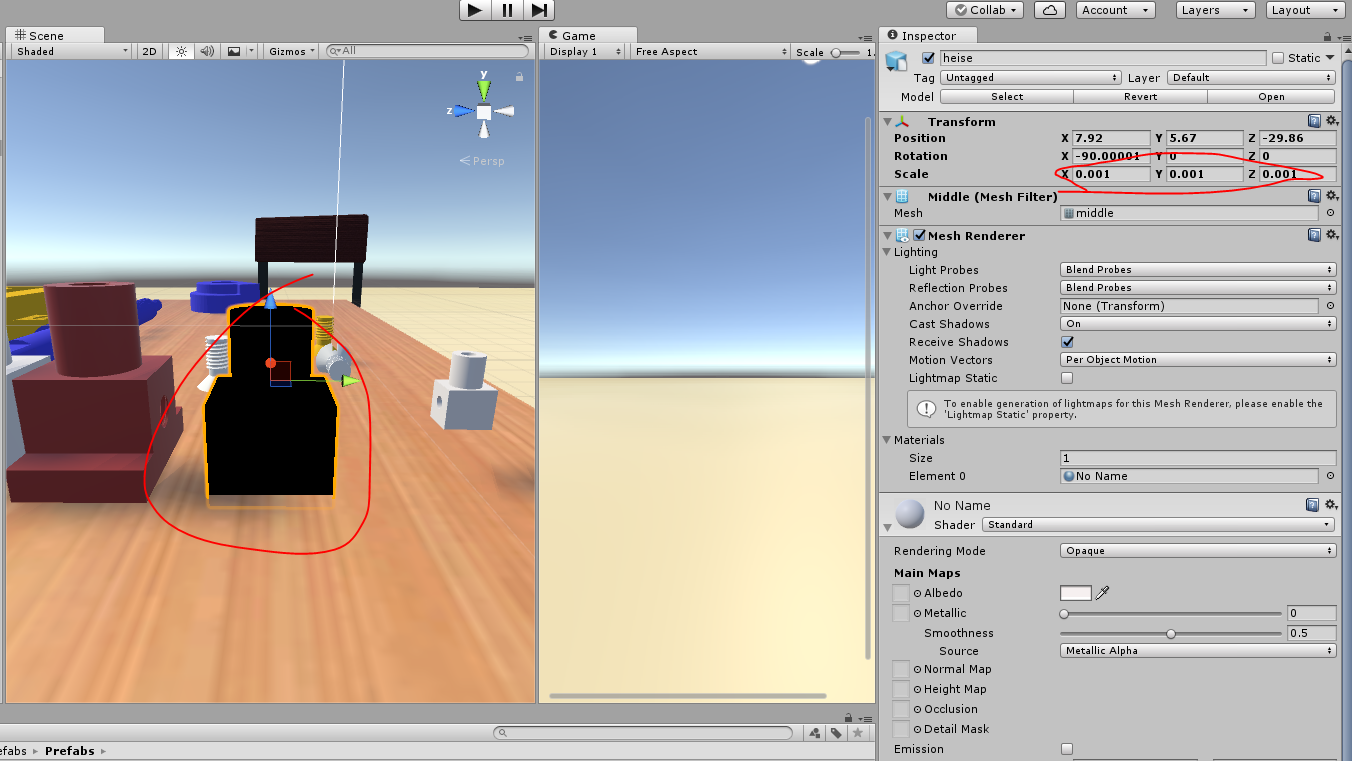Image resolution: width=1352 pixels, height=761 pixels.
Task: Pick Albedo color with the eyedropper
Action: 1102,593
